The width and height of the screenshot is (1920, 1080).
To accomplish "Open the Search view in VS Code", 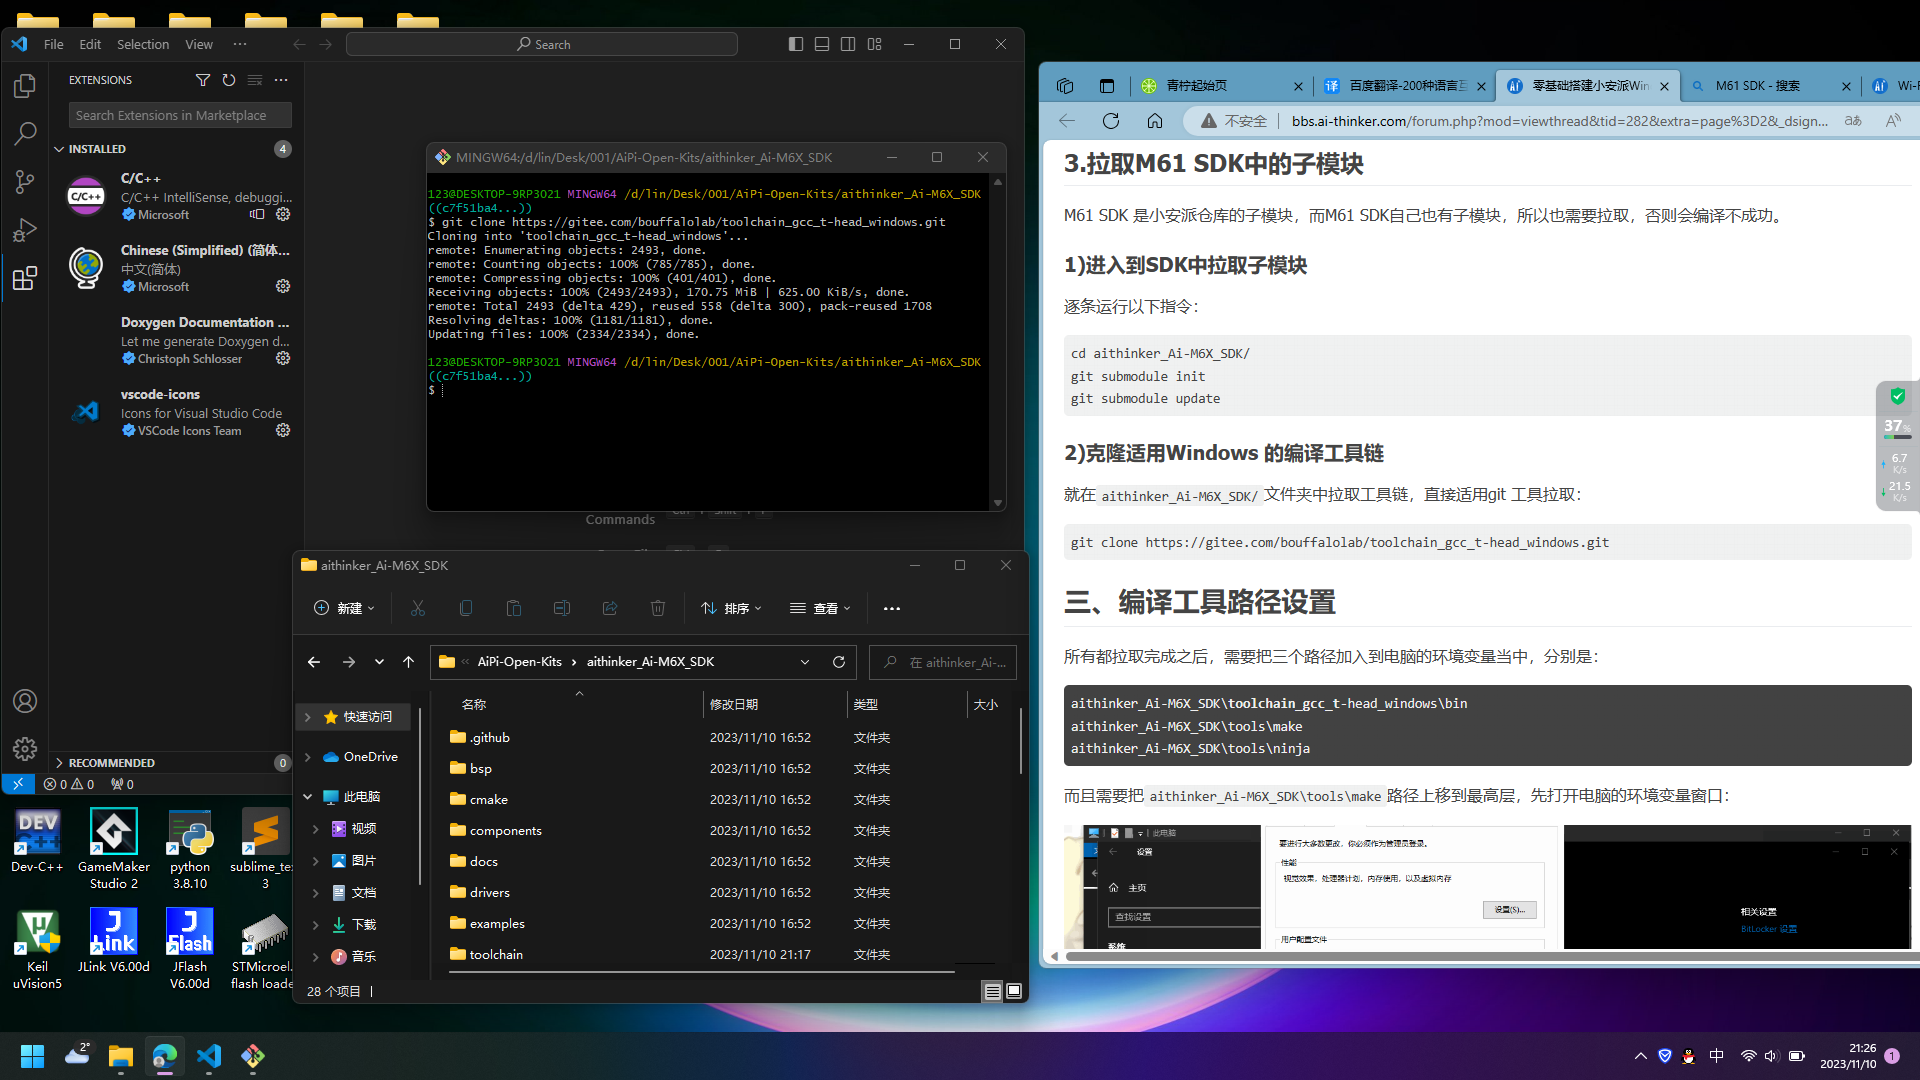I will (25, 134).
